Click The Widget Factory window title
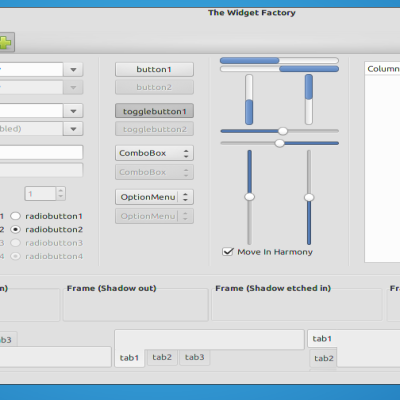The width and height of the screenshot is (400, 400). click(x=252, y=13)
